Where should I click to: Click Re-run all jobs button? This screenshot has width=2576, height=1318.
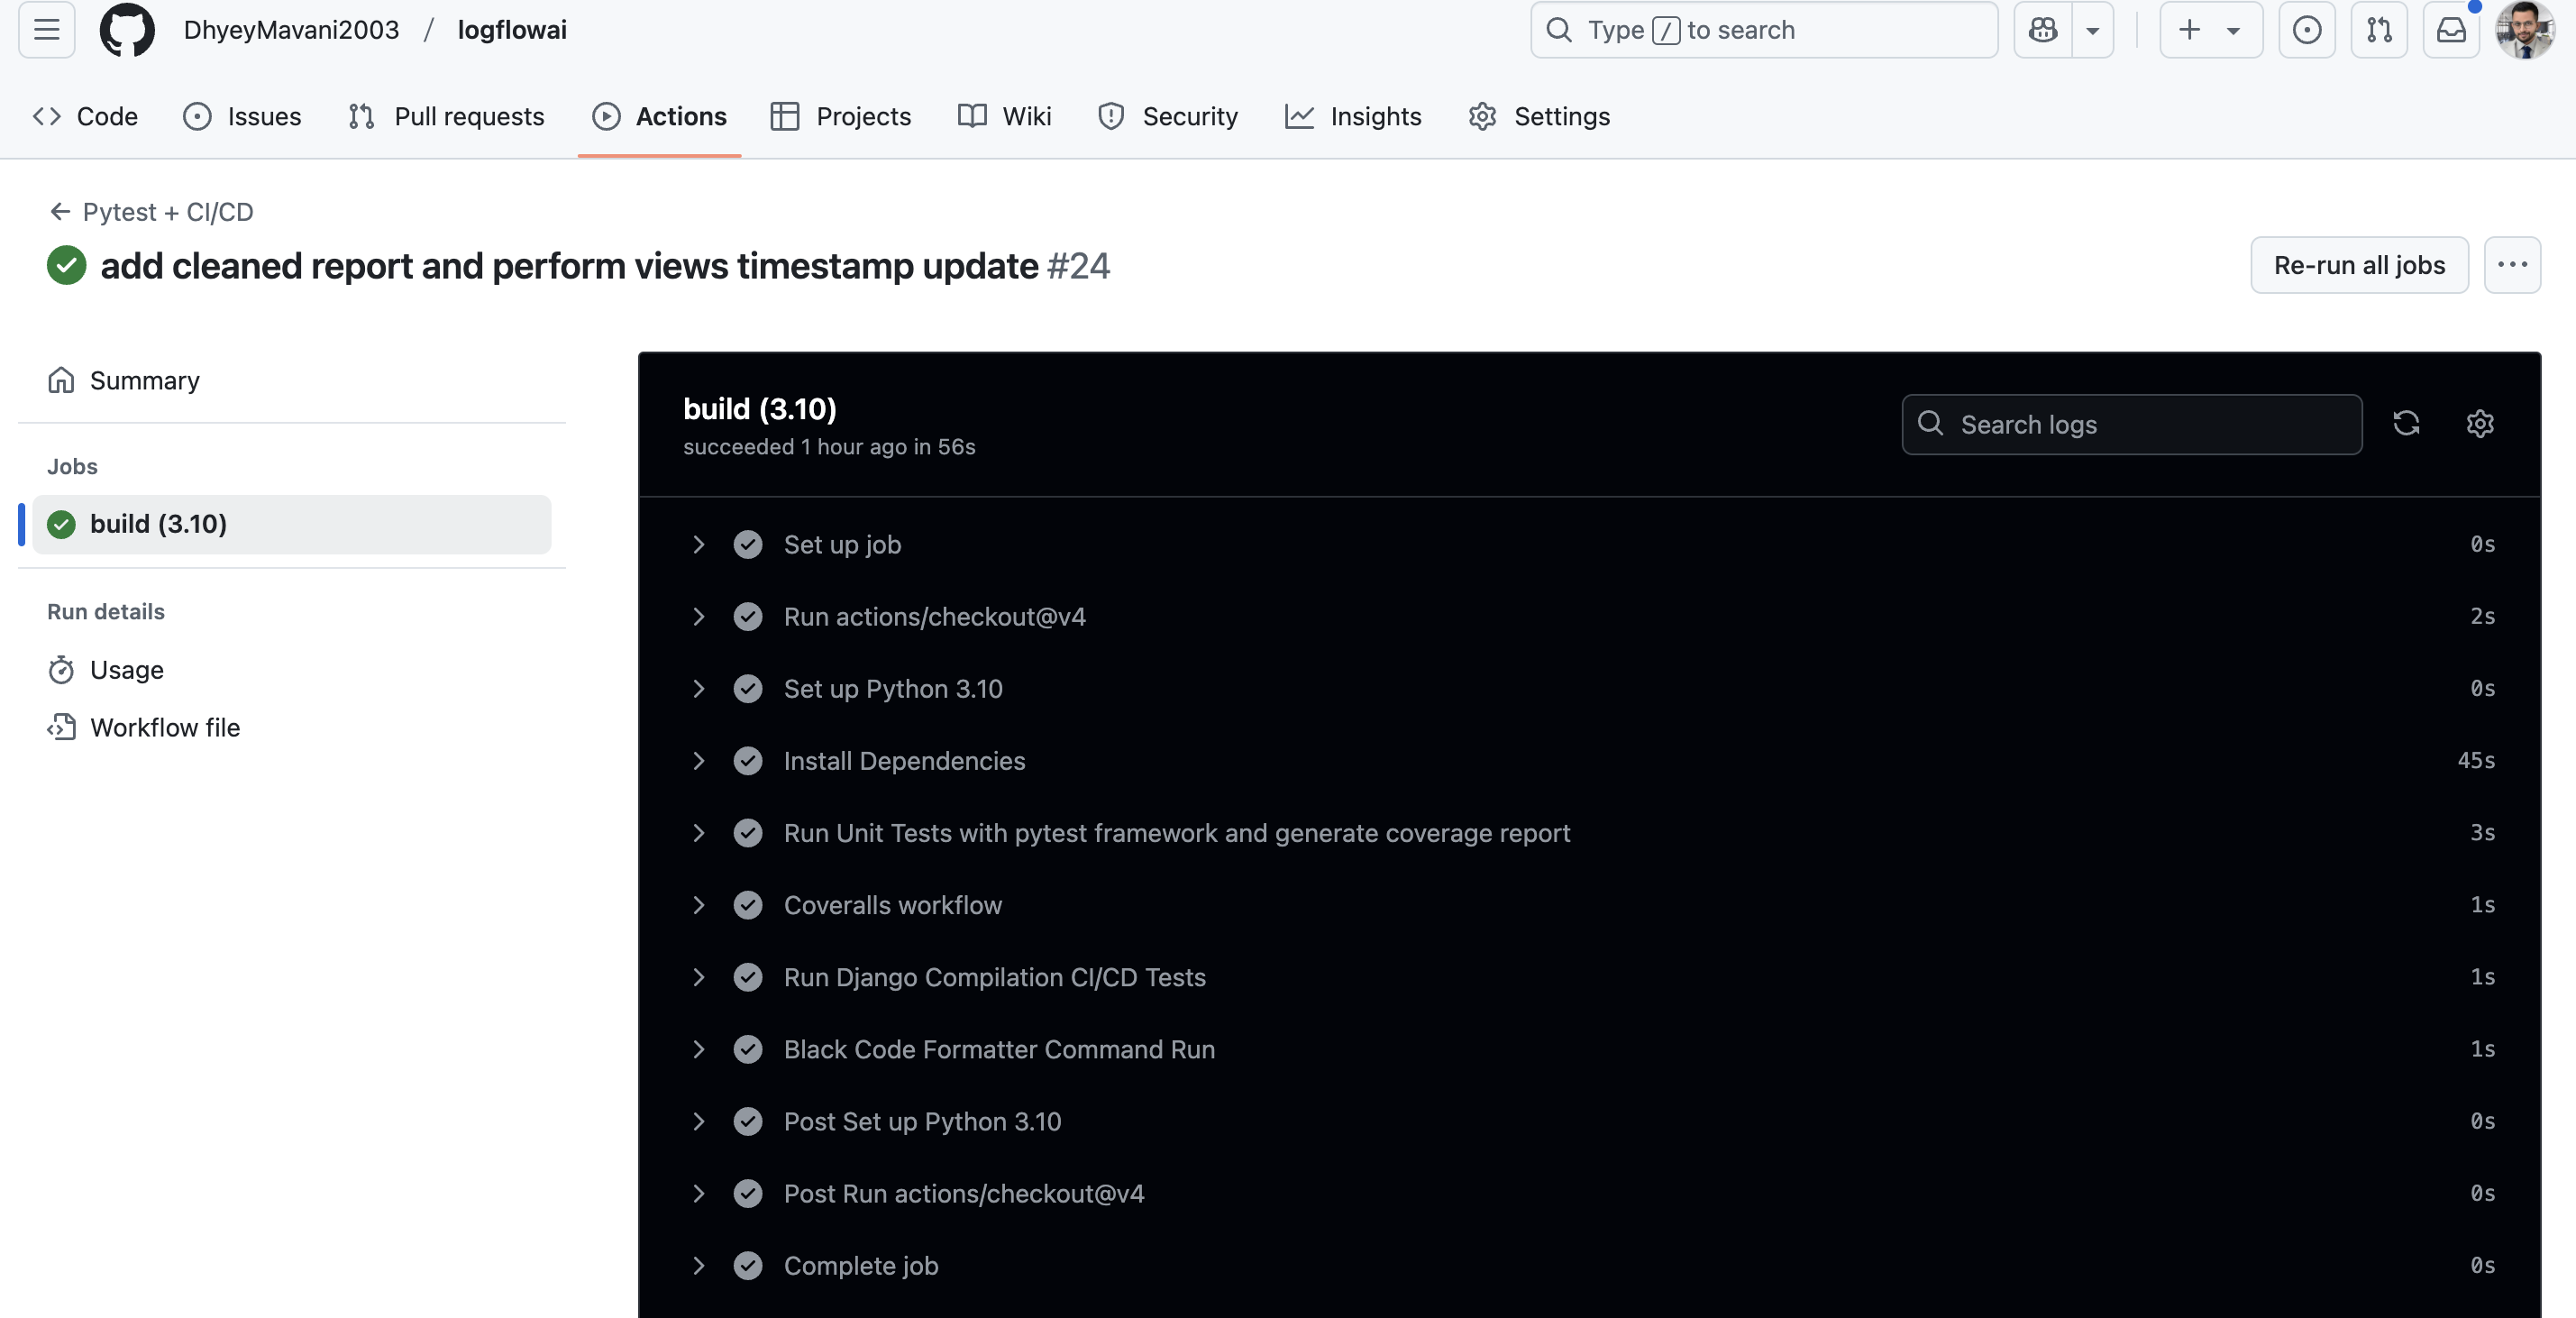2358,265
